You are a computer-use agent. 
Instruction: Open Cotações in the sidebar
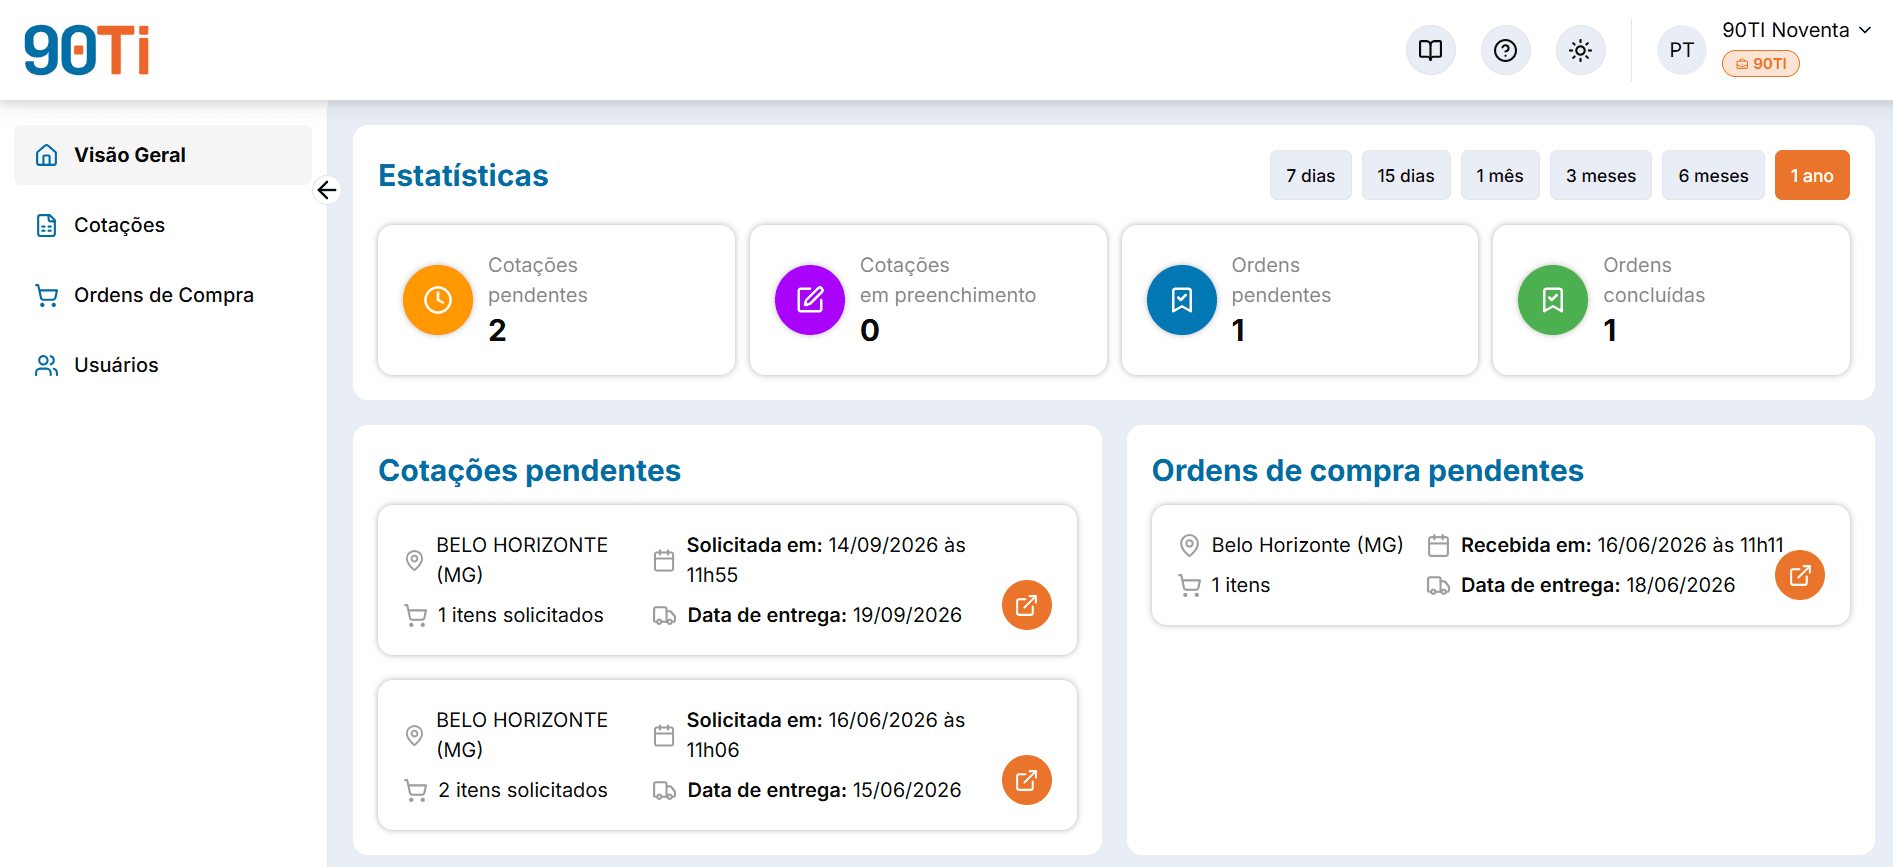pos(163,225)
